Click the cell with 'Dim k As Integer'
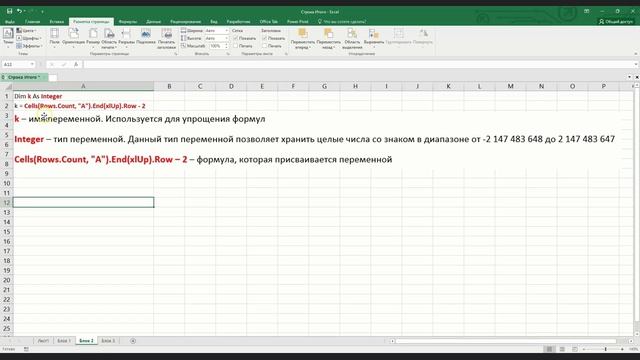This screenshot has height=360, width=640. (83, 96)
